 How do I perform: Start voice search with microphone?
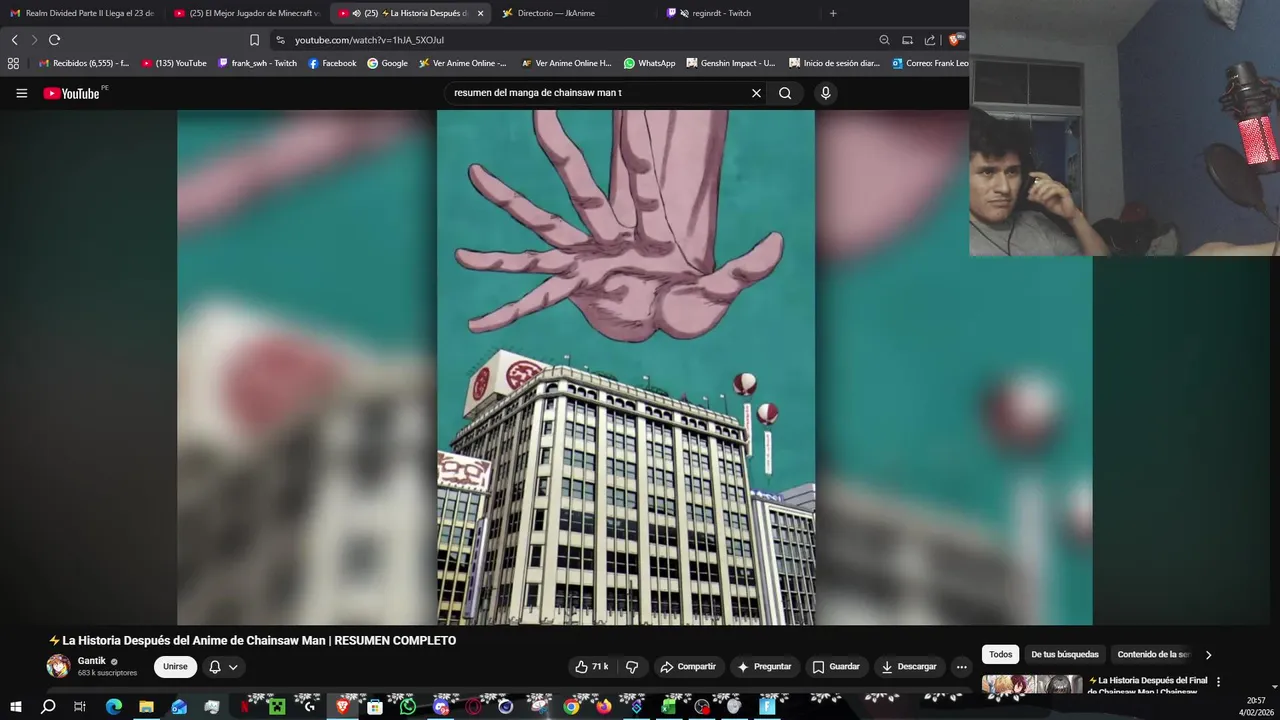click(x=825, y=93)
